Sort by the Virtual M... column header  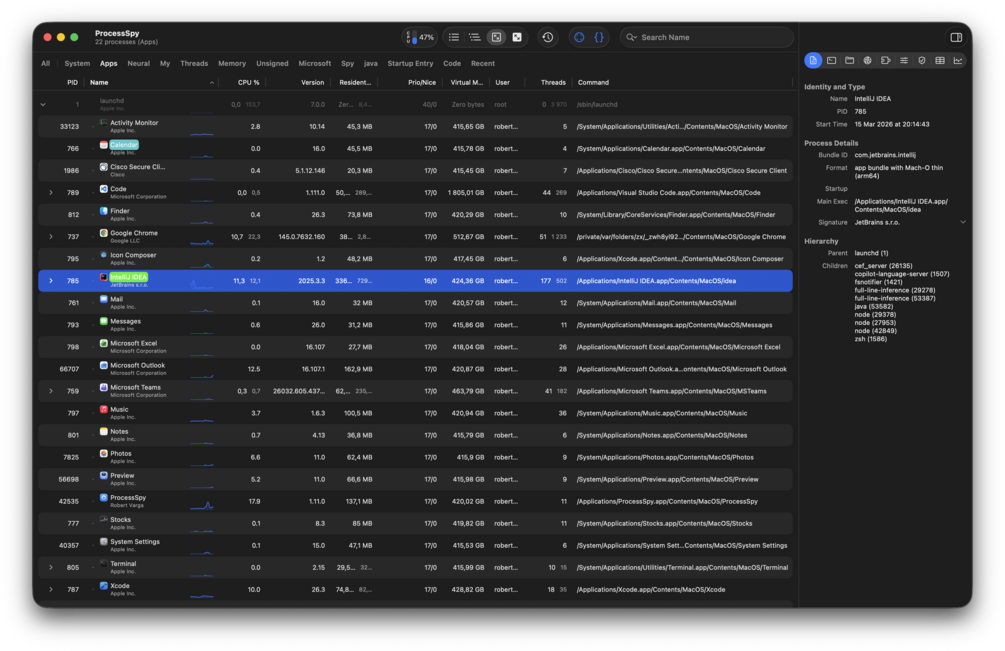[x=467, y=83]
